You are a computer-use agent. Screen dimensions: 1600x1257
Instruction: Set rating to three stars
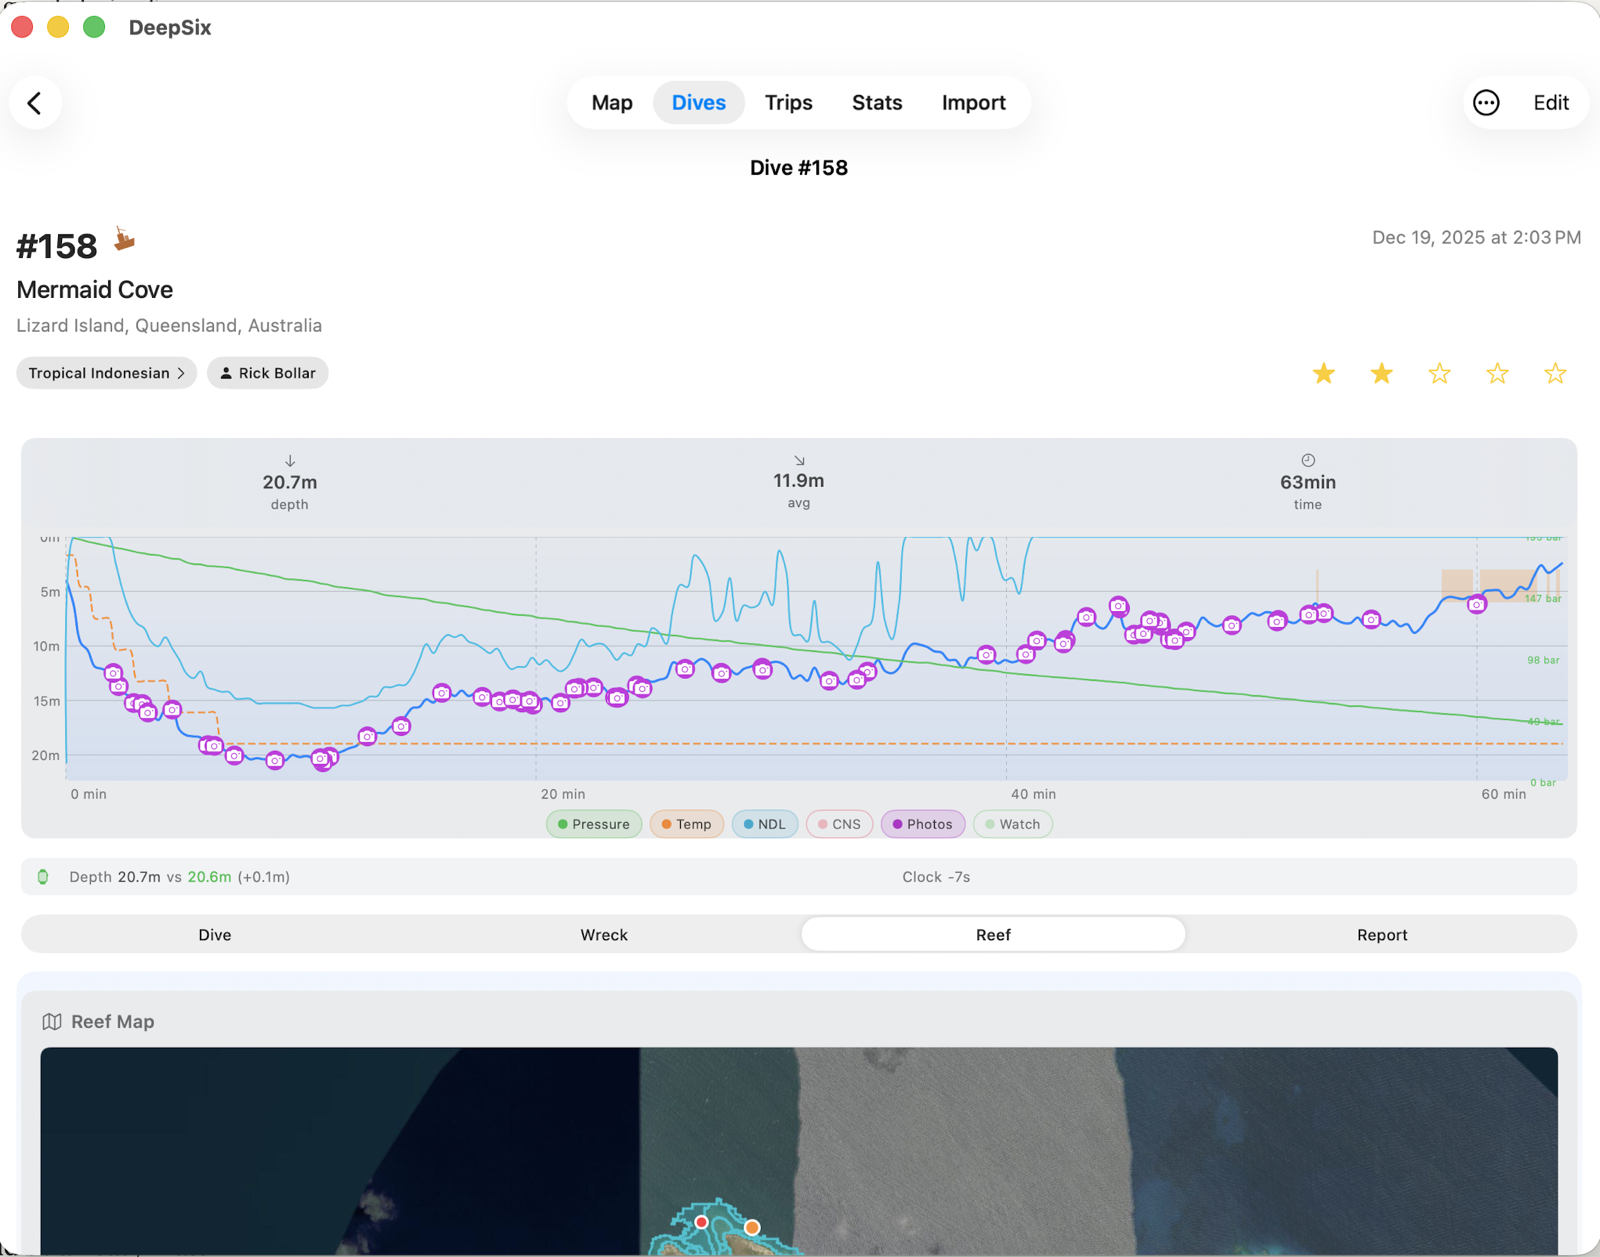click(1440, 374)
